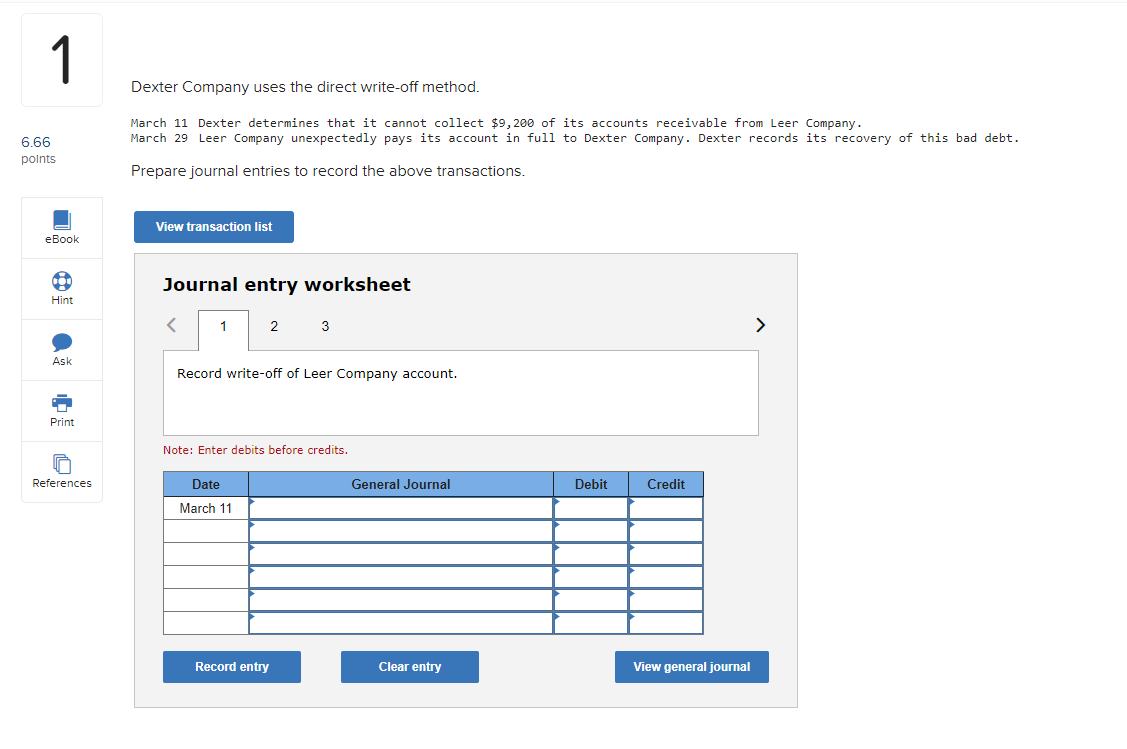1127x749 pixels.
Task: Open the account selector in the second journal row
Action: pos(400,530)
